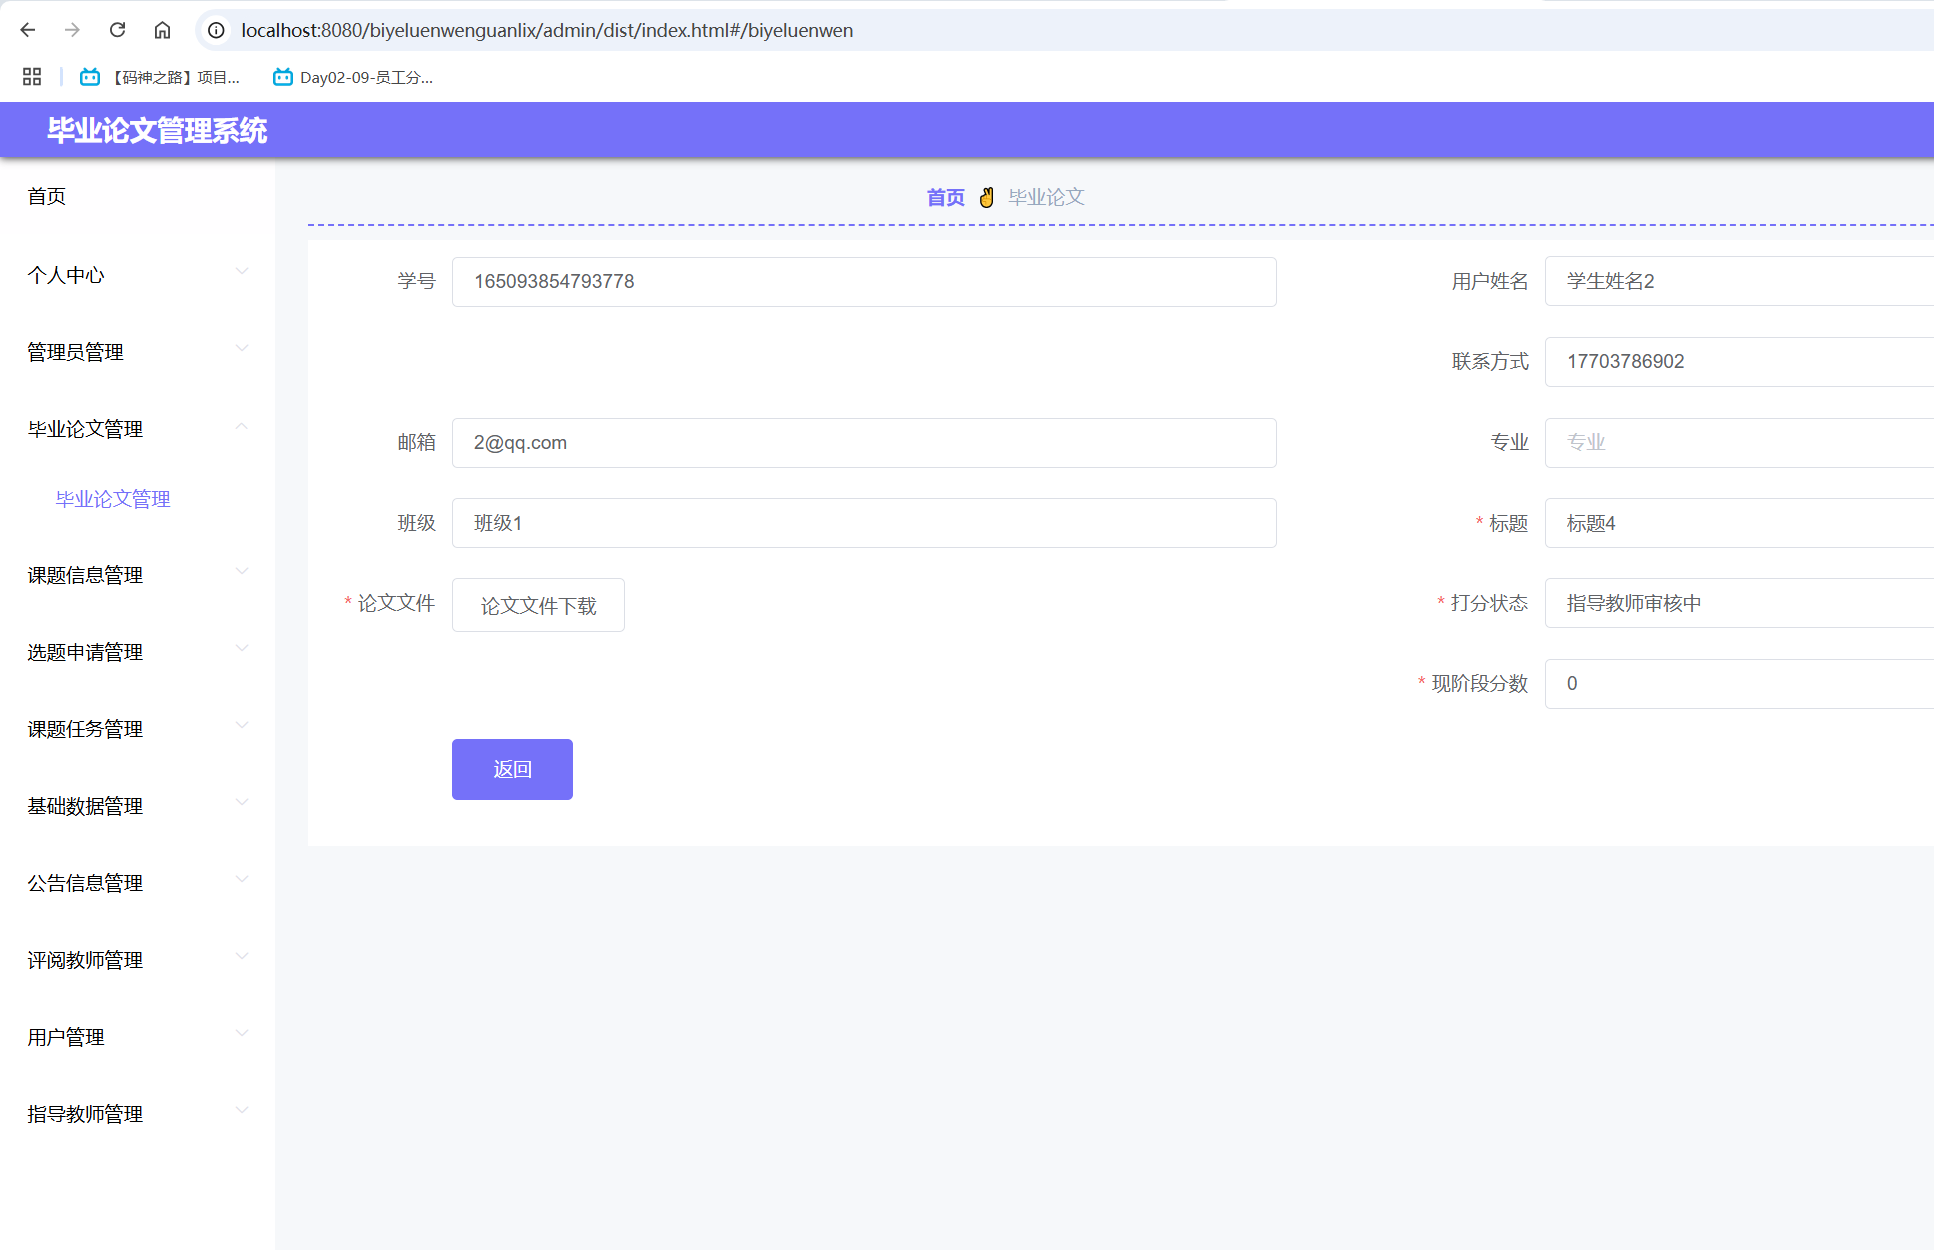The height and width of the screenshot is (1250, 1934).
Task: Click the browser forward arrow
Action: [72, 30]
